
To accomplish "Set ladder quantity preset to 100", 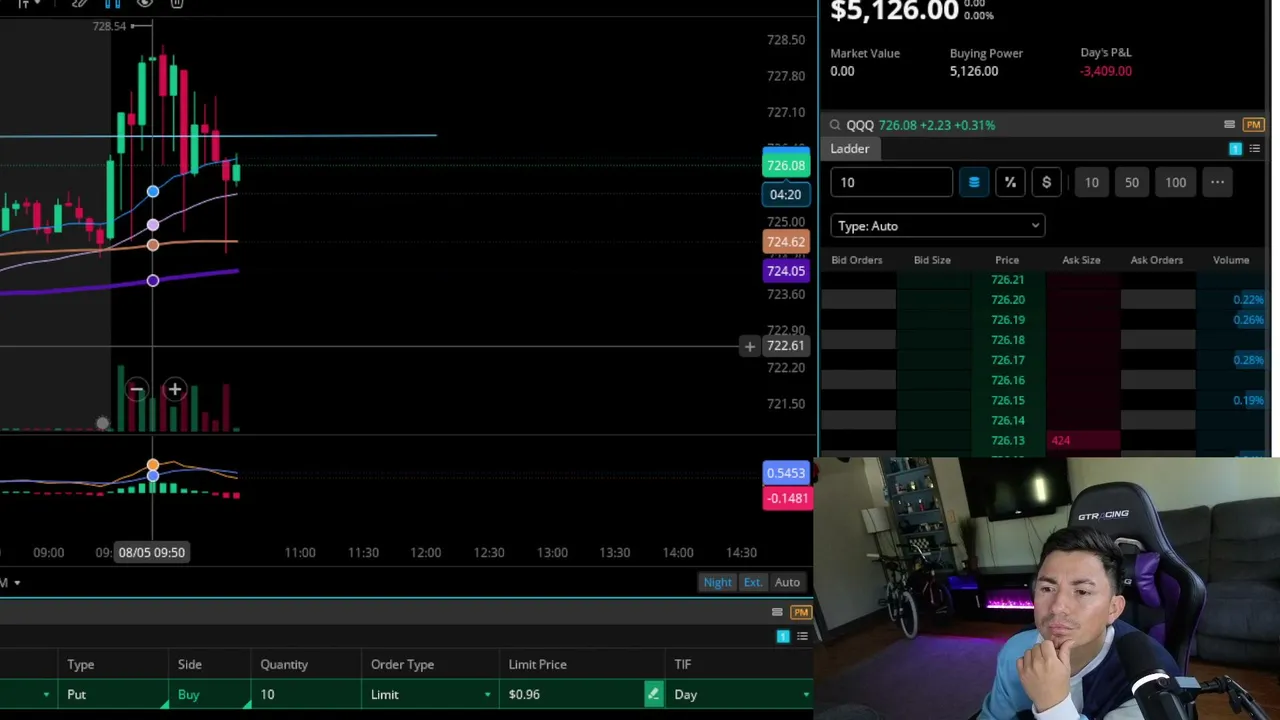I will click(x=1175, y=182).
